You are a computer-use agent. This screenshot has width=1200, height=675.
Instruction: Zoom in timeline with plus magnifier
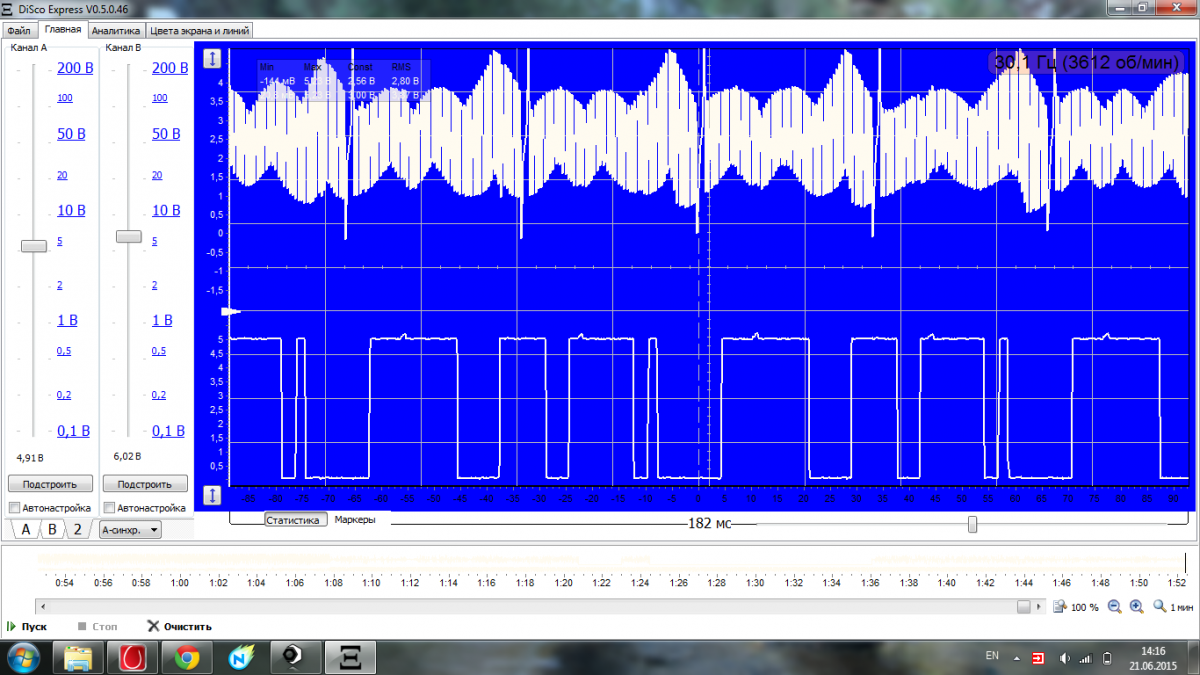(x=1136, y=607)
